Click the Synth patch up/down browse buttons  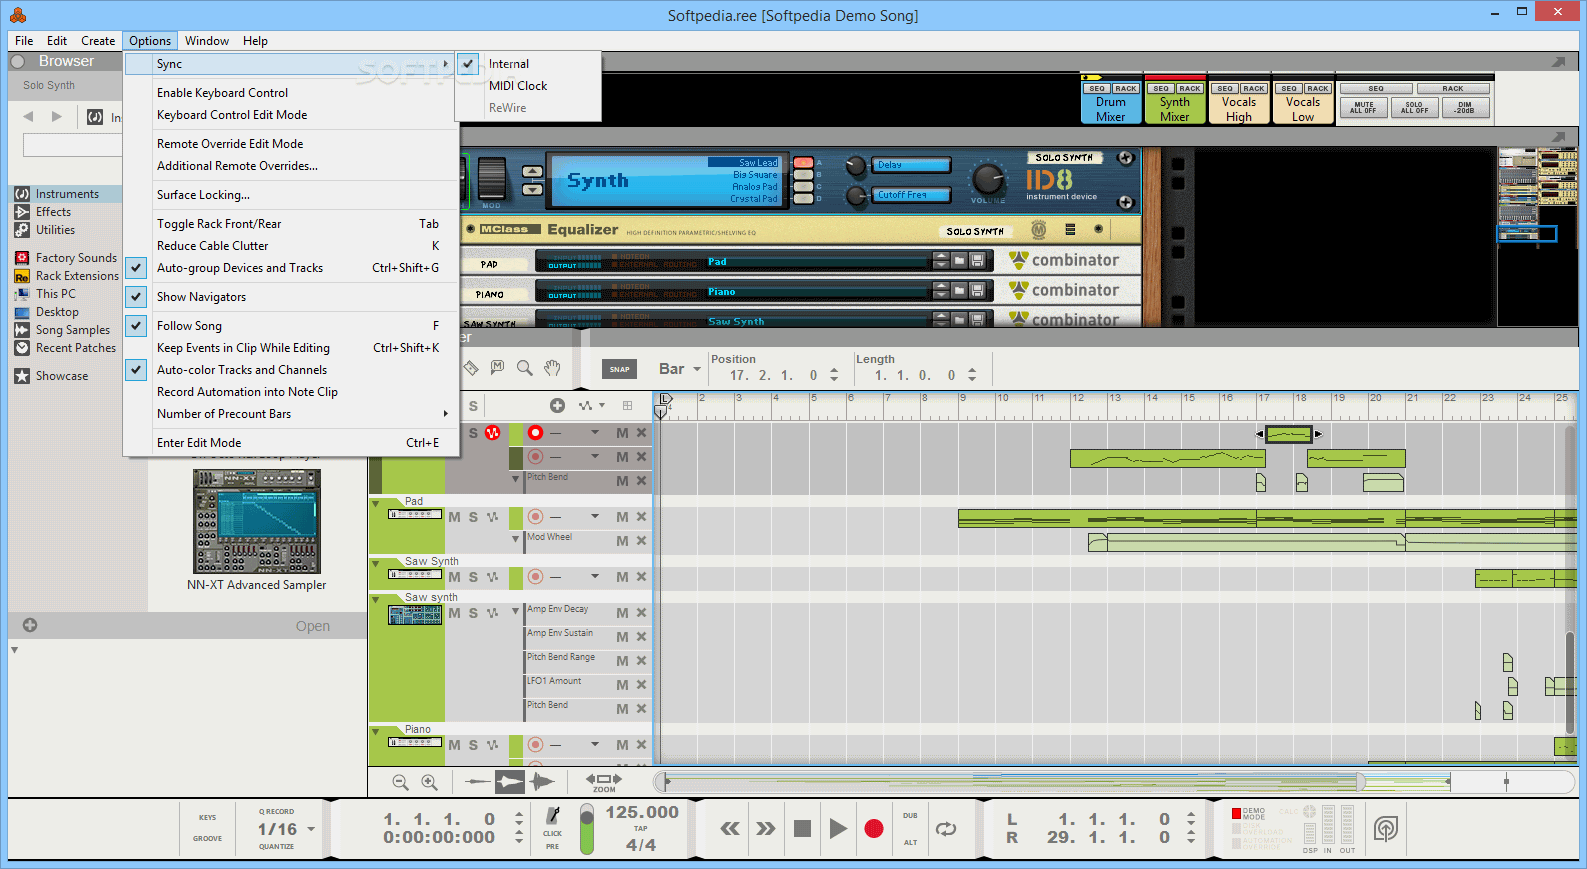[533, 181]
